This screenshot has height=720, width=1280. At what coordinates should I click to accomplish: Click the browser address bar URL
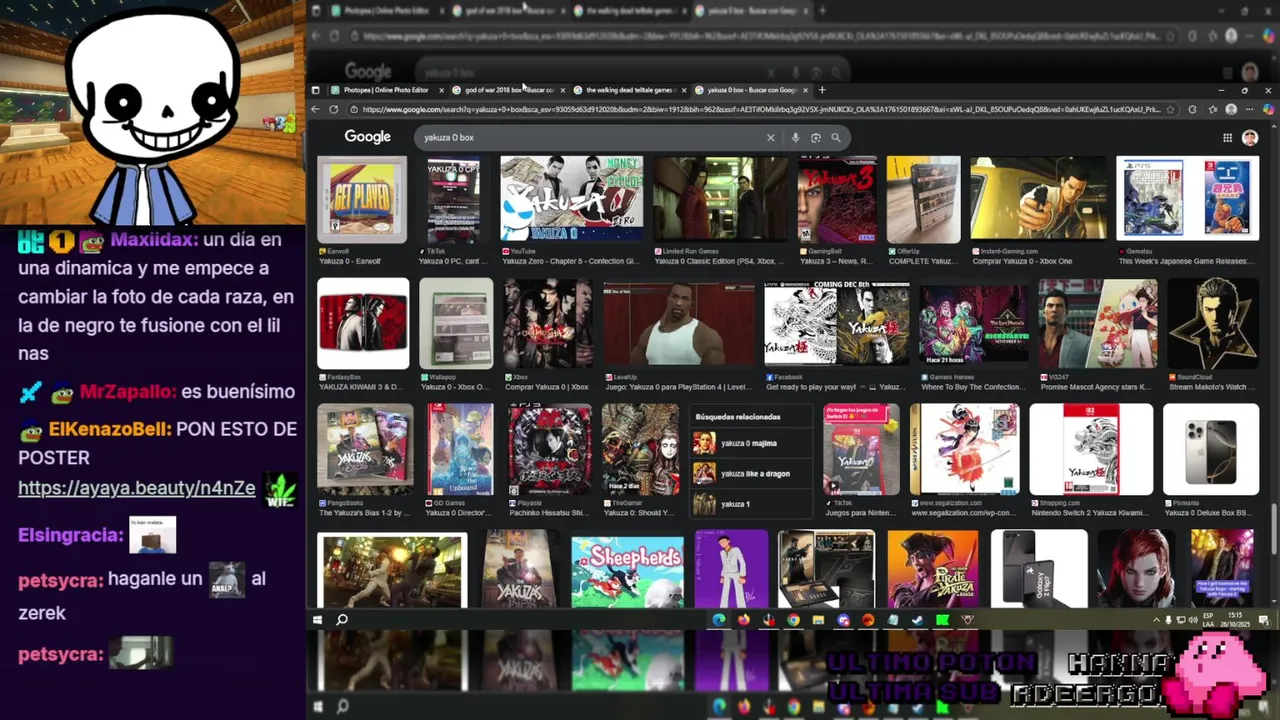point(760,109)
